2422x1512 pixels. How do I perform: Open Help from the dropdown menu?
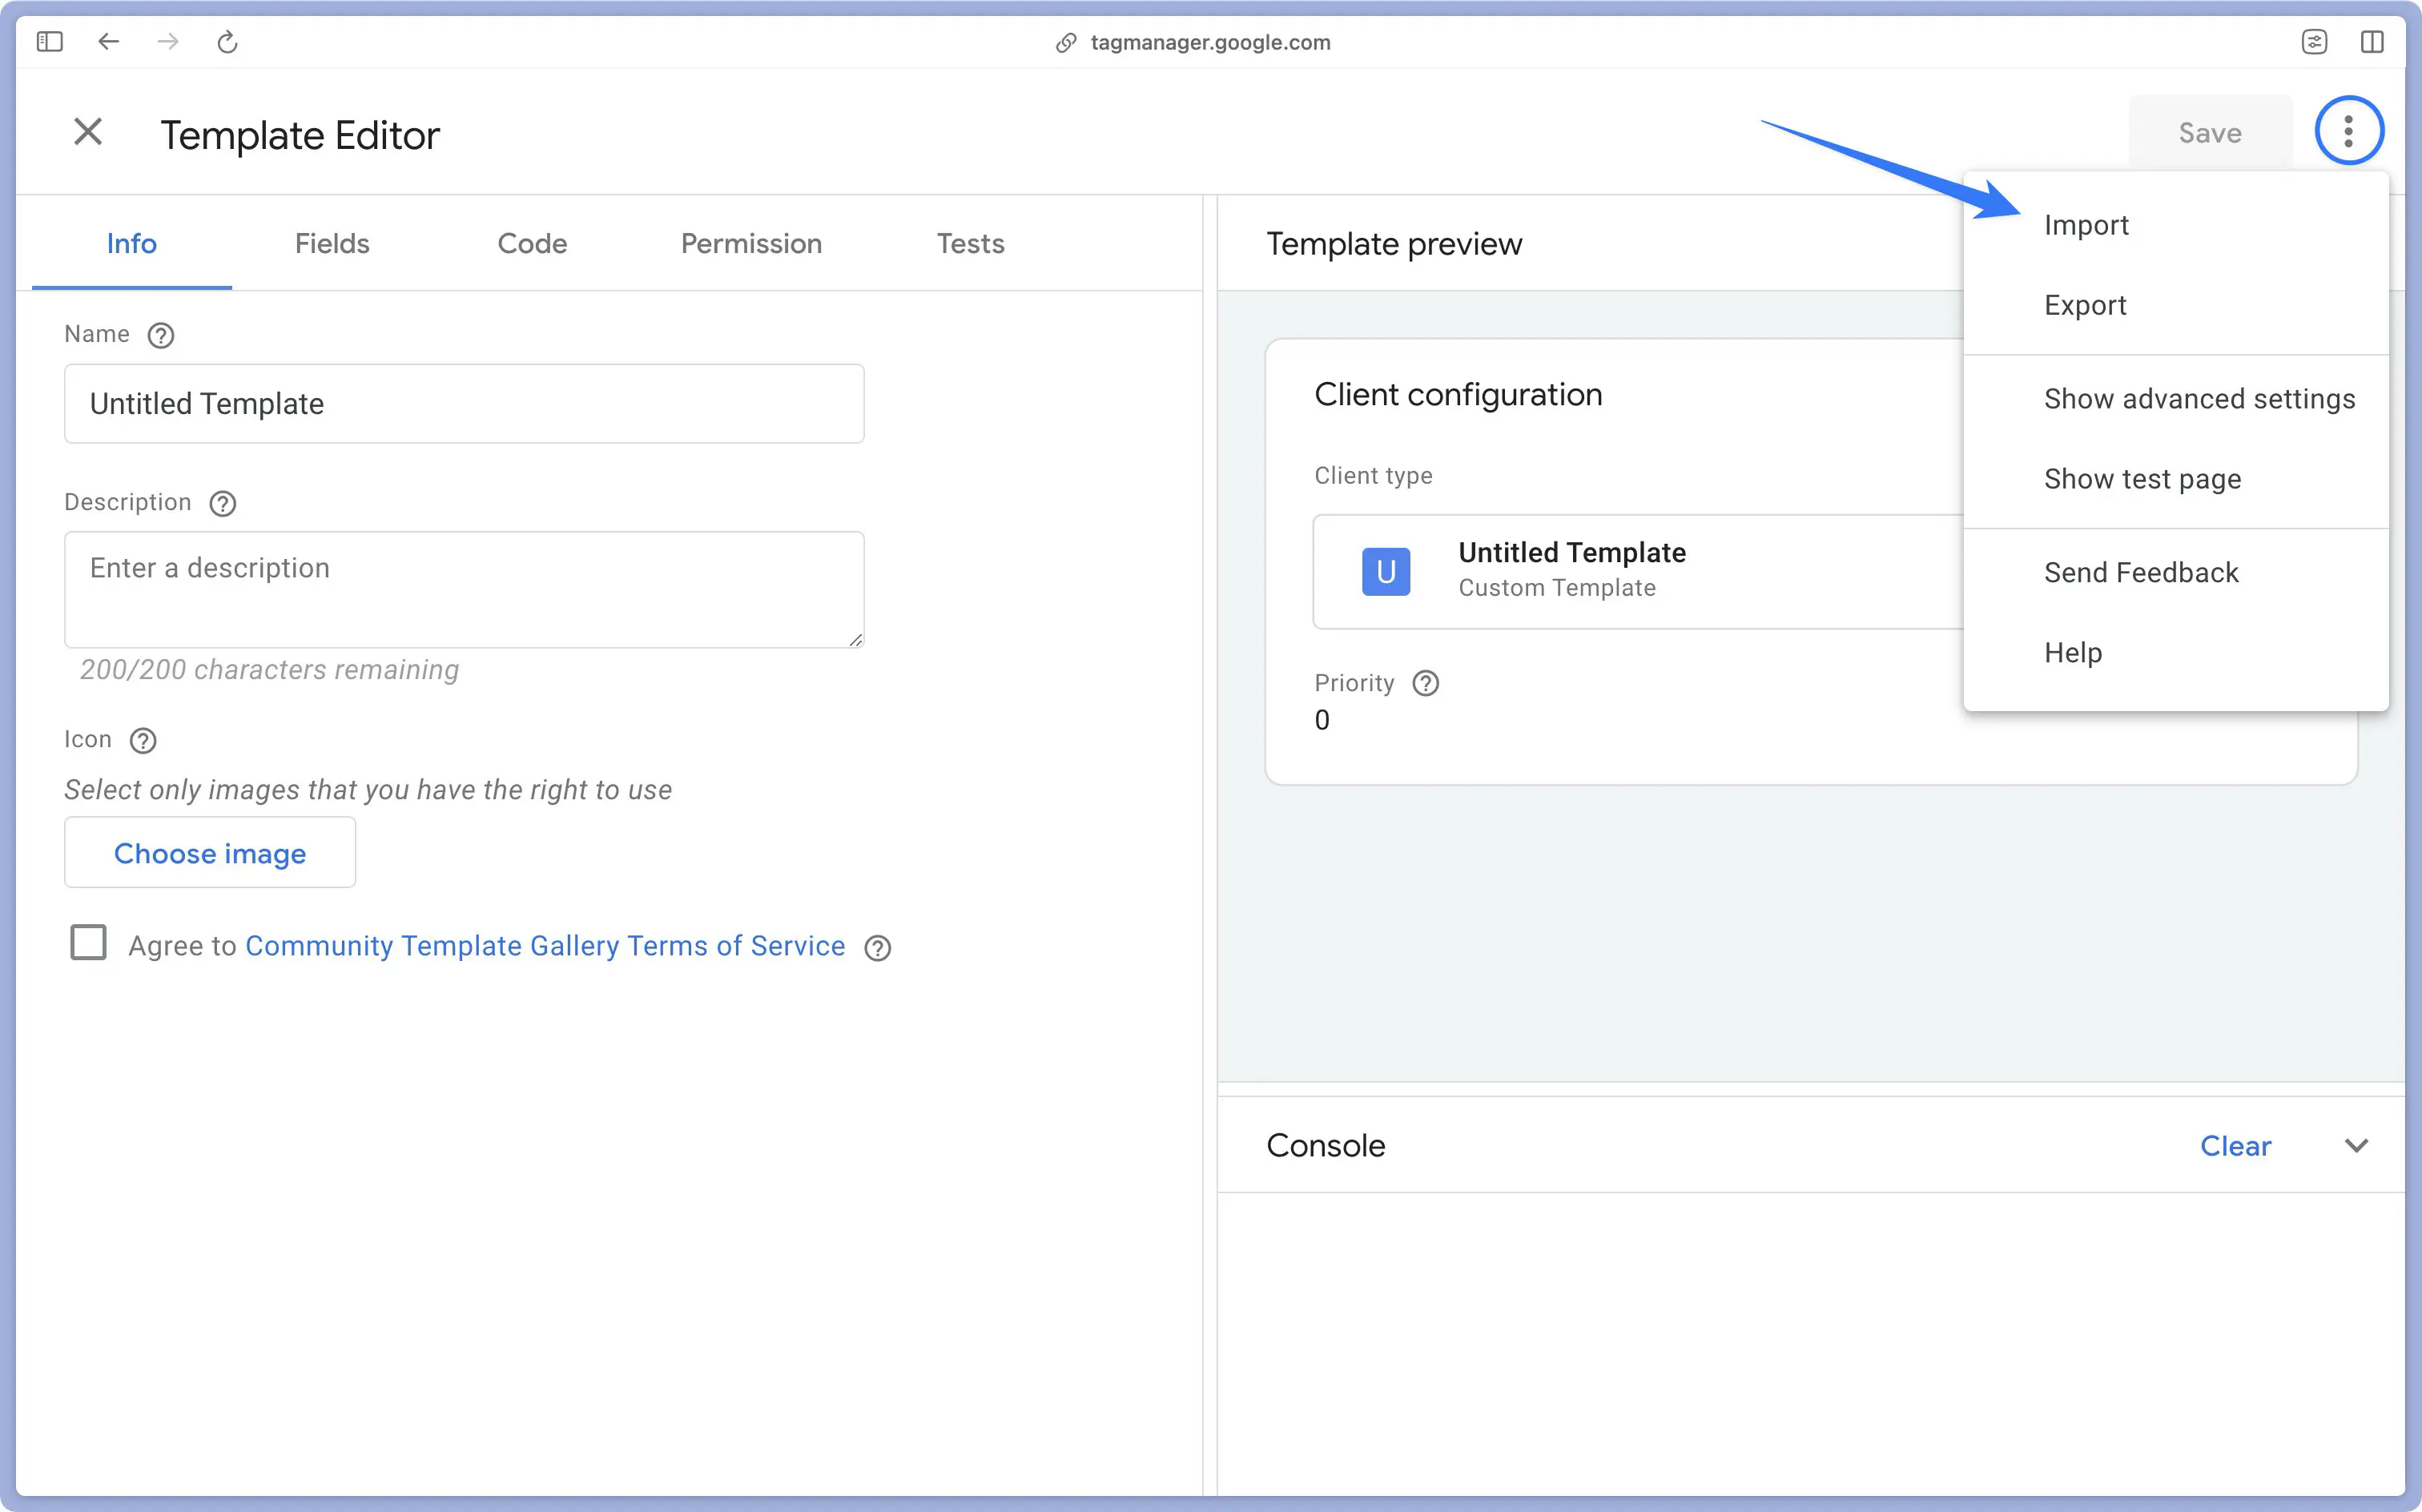click(2176, 653)
